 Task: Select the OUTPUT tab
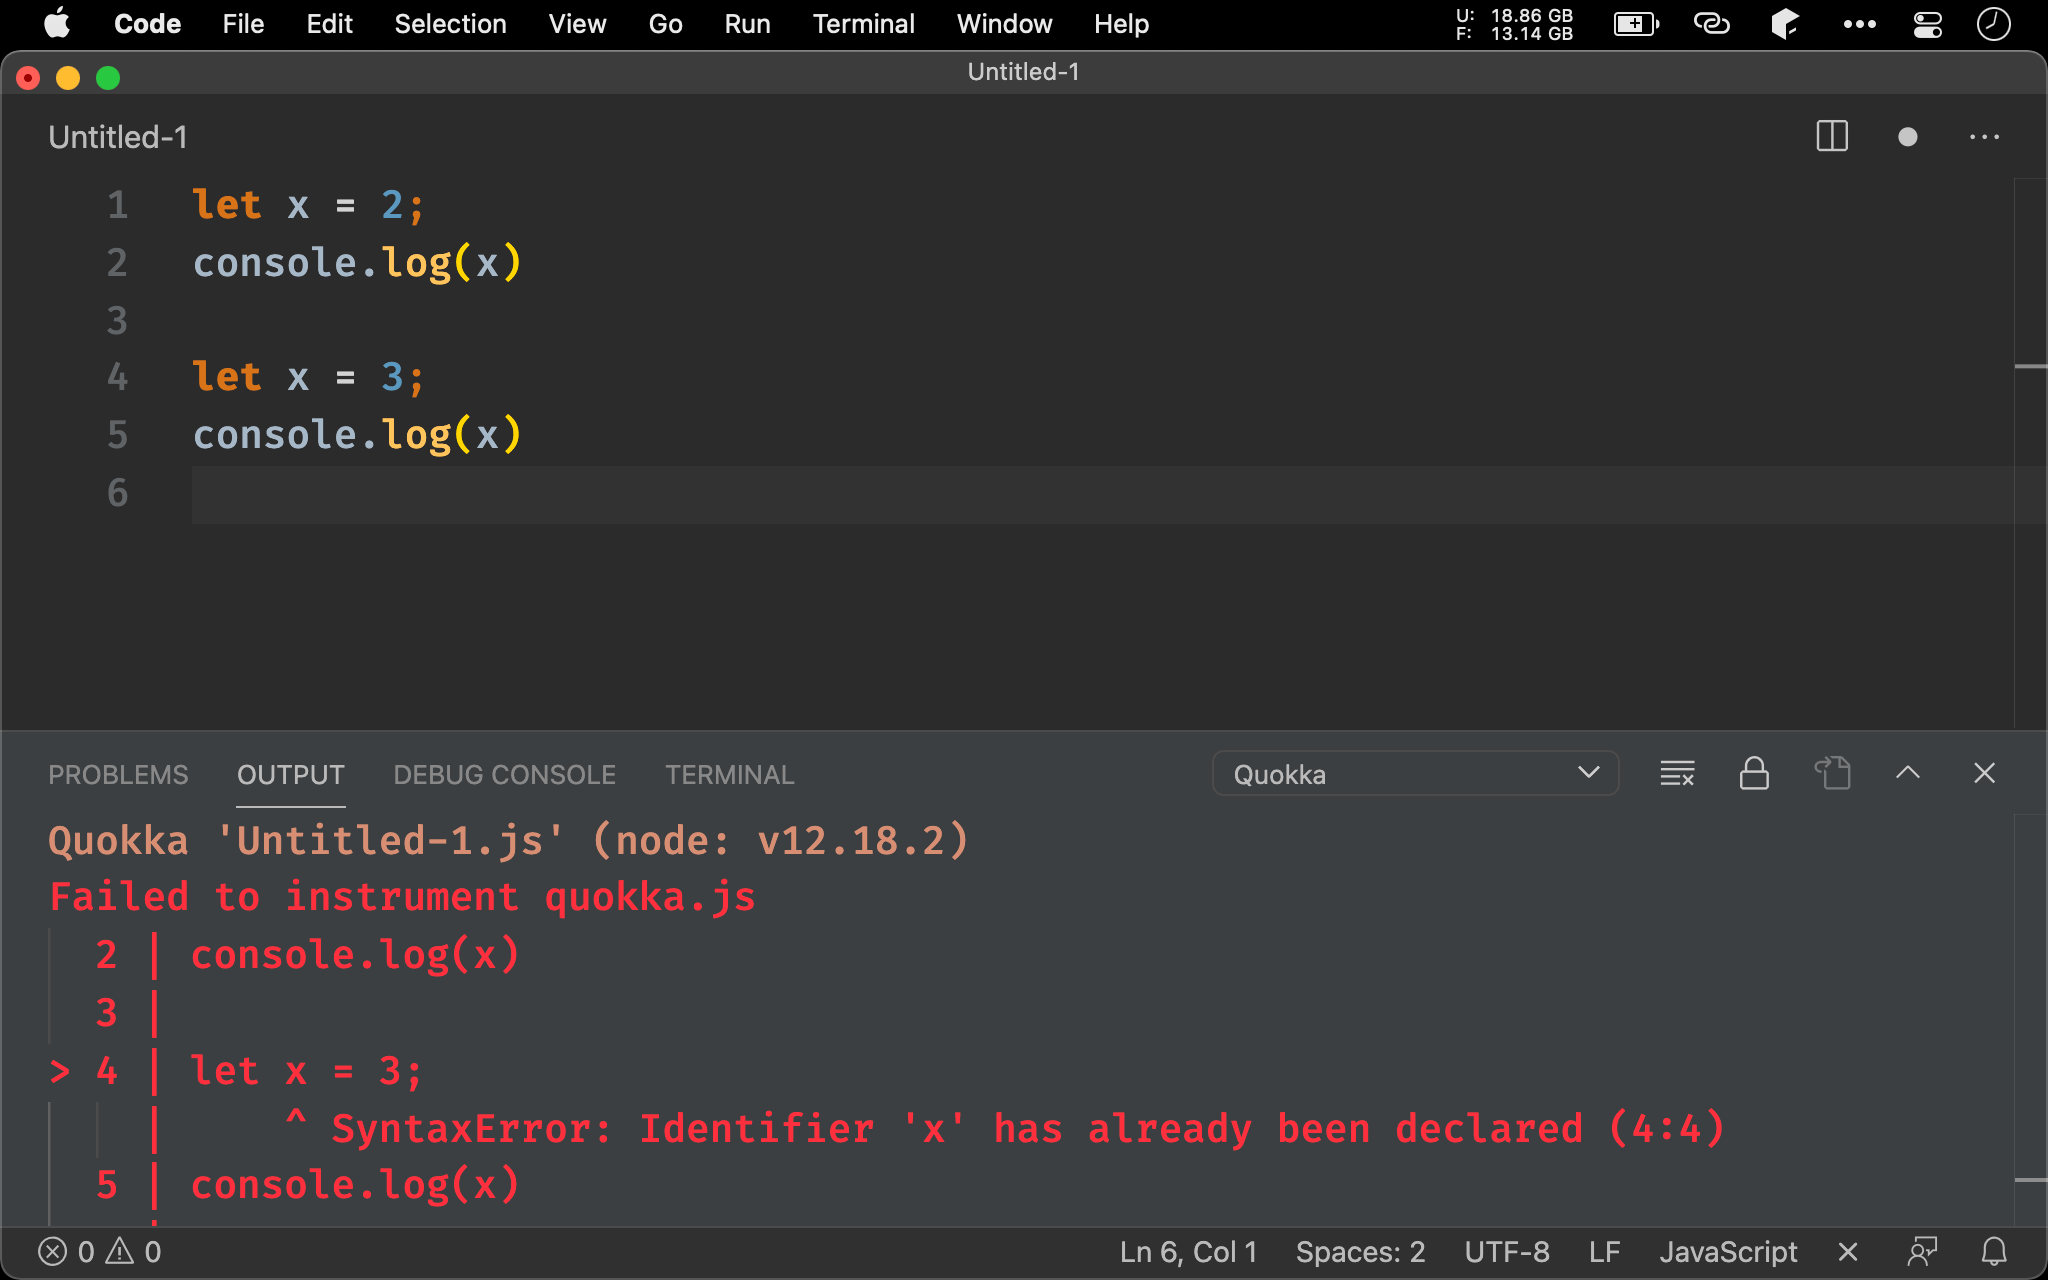pyautogui.click(x=290, y=774)
